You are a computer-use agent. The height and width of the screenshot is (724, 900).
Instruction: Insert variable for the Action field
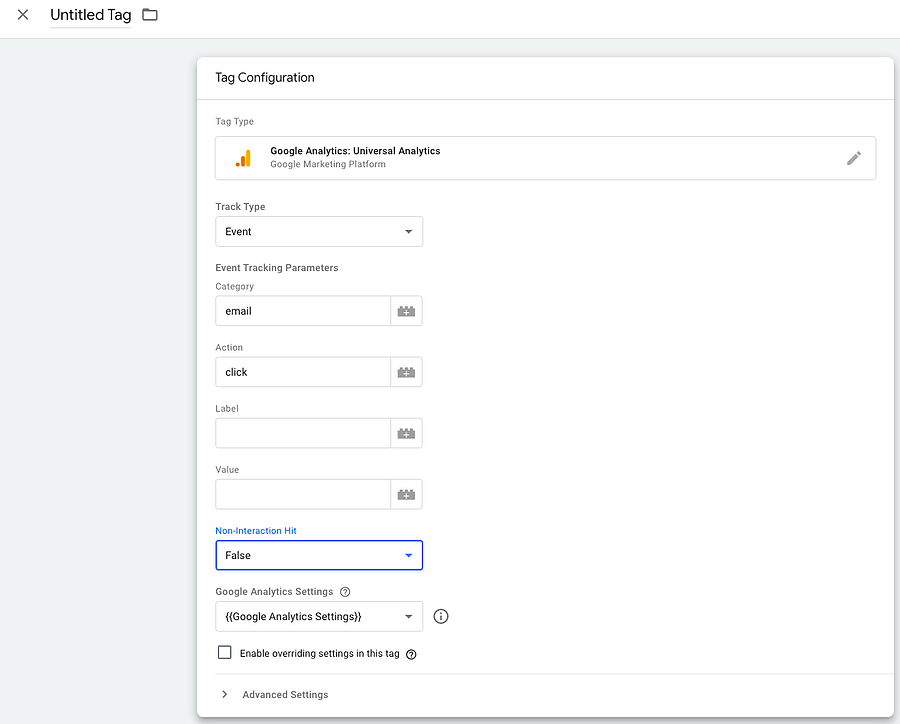(406, 372)
